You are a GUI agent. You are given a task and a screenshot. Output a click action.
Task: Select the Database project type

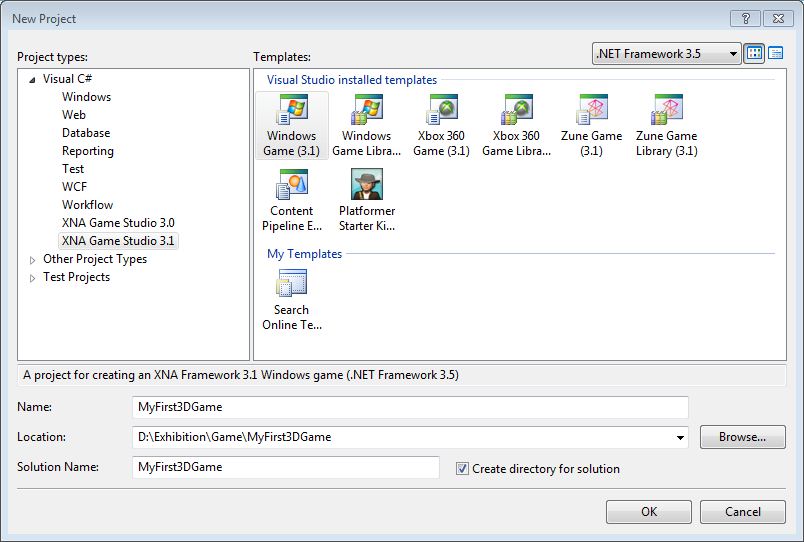click(x=86, y=133)
